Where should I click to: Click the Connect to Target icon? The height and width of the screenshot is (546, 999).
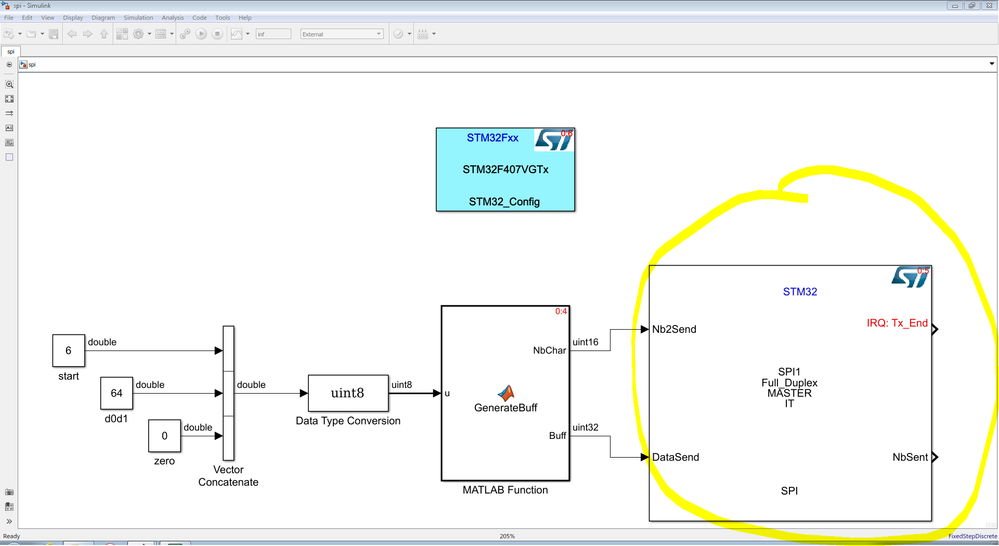click(185, 34)
